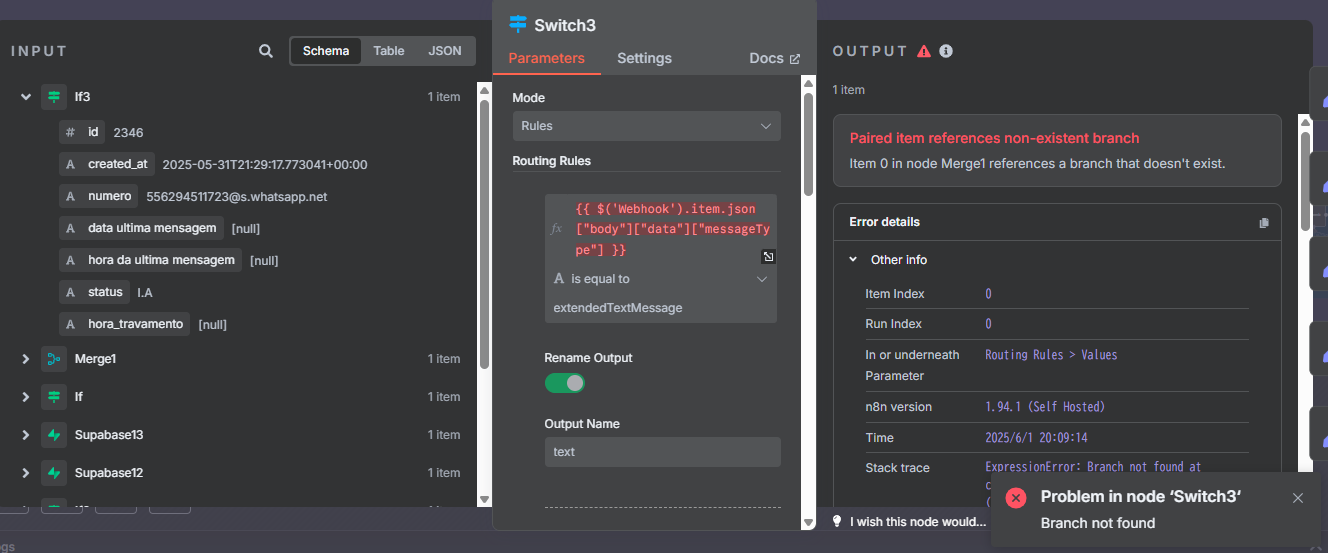
Task: Click the red error icon in the toast notification
Action: 1016,498
